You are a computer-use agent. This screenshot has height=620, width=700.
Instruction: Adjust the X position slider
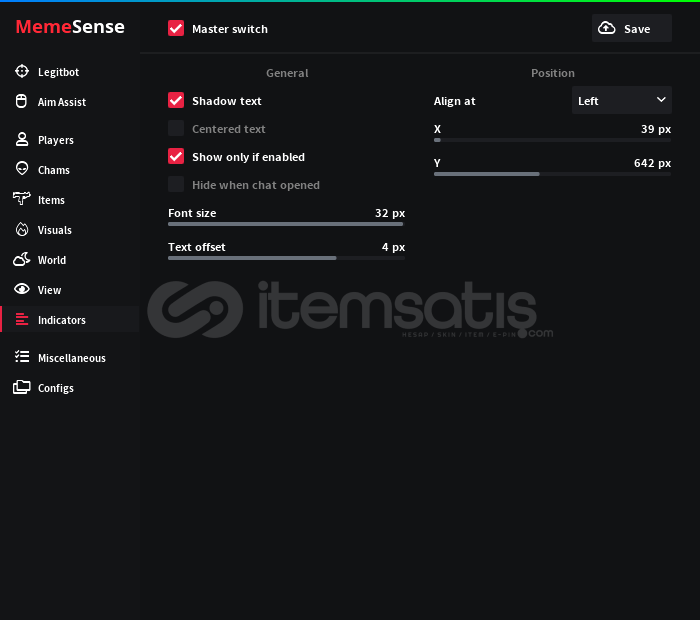552,140
